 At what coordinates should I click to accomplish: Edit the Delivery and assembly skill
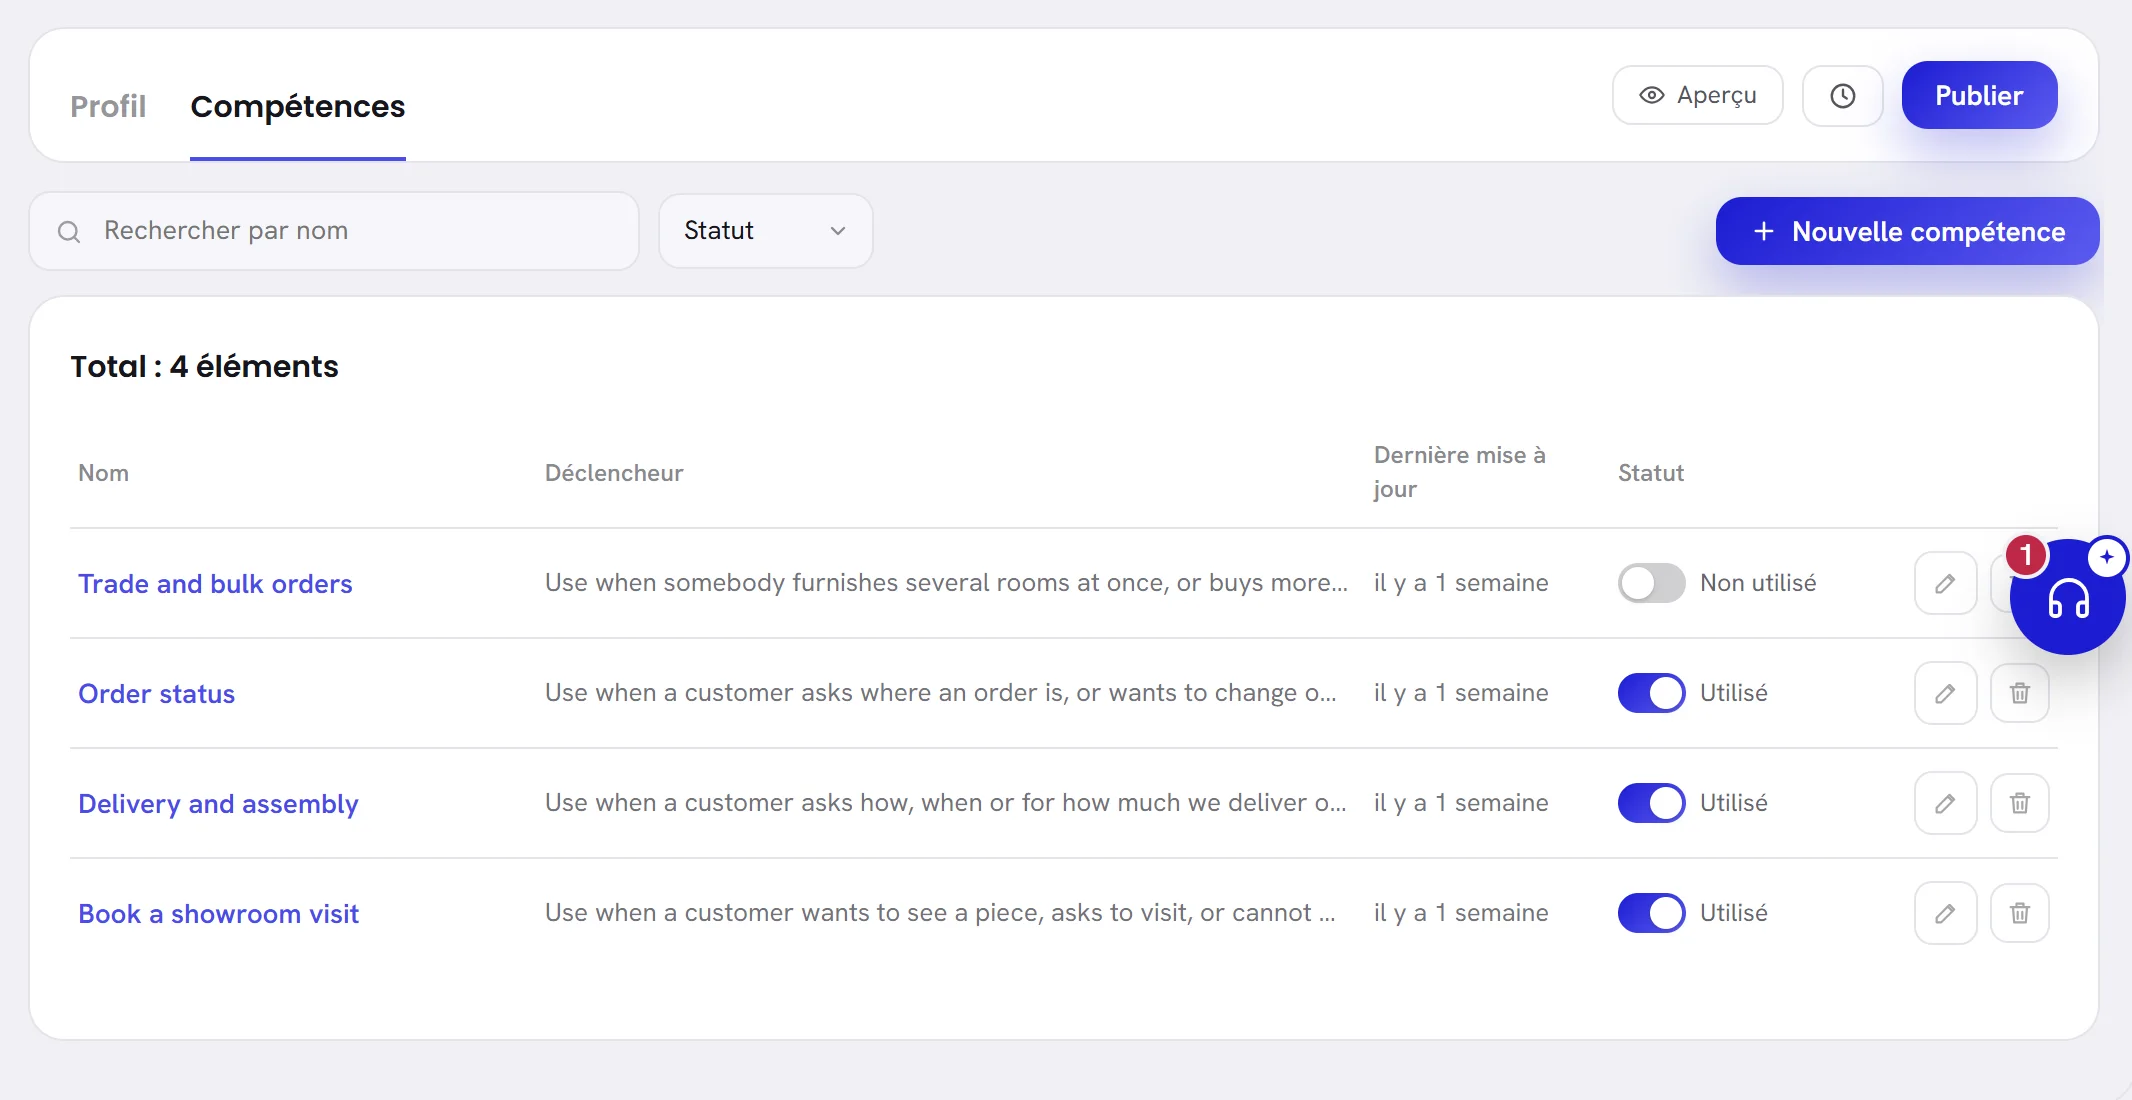point(1945,803)
